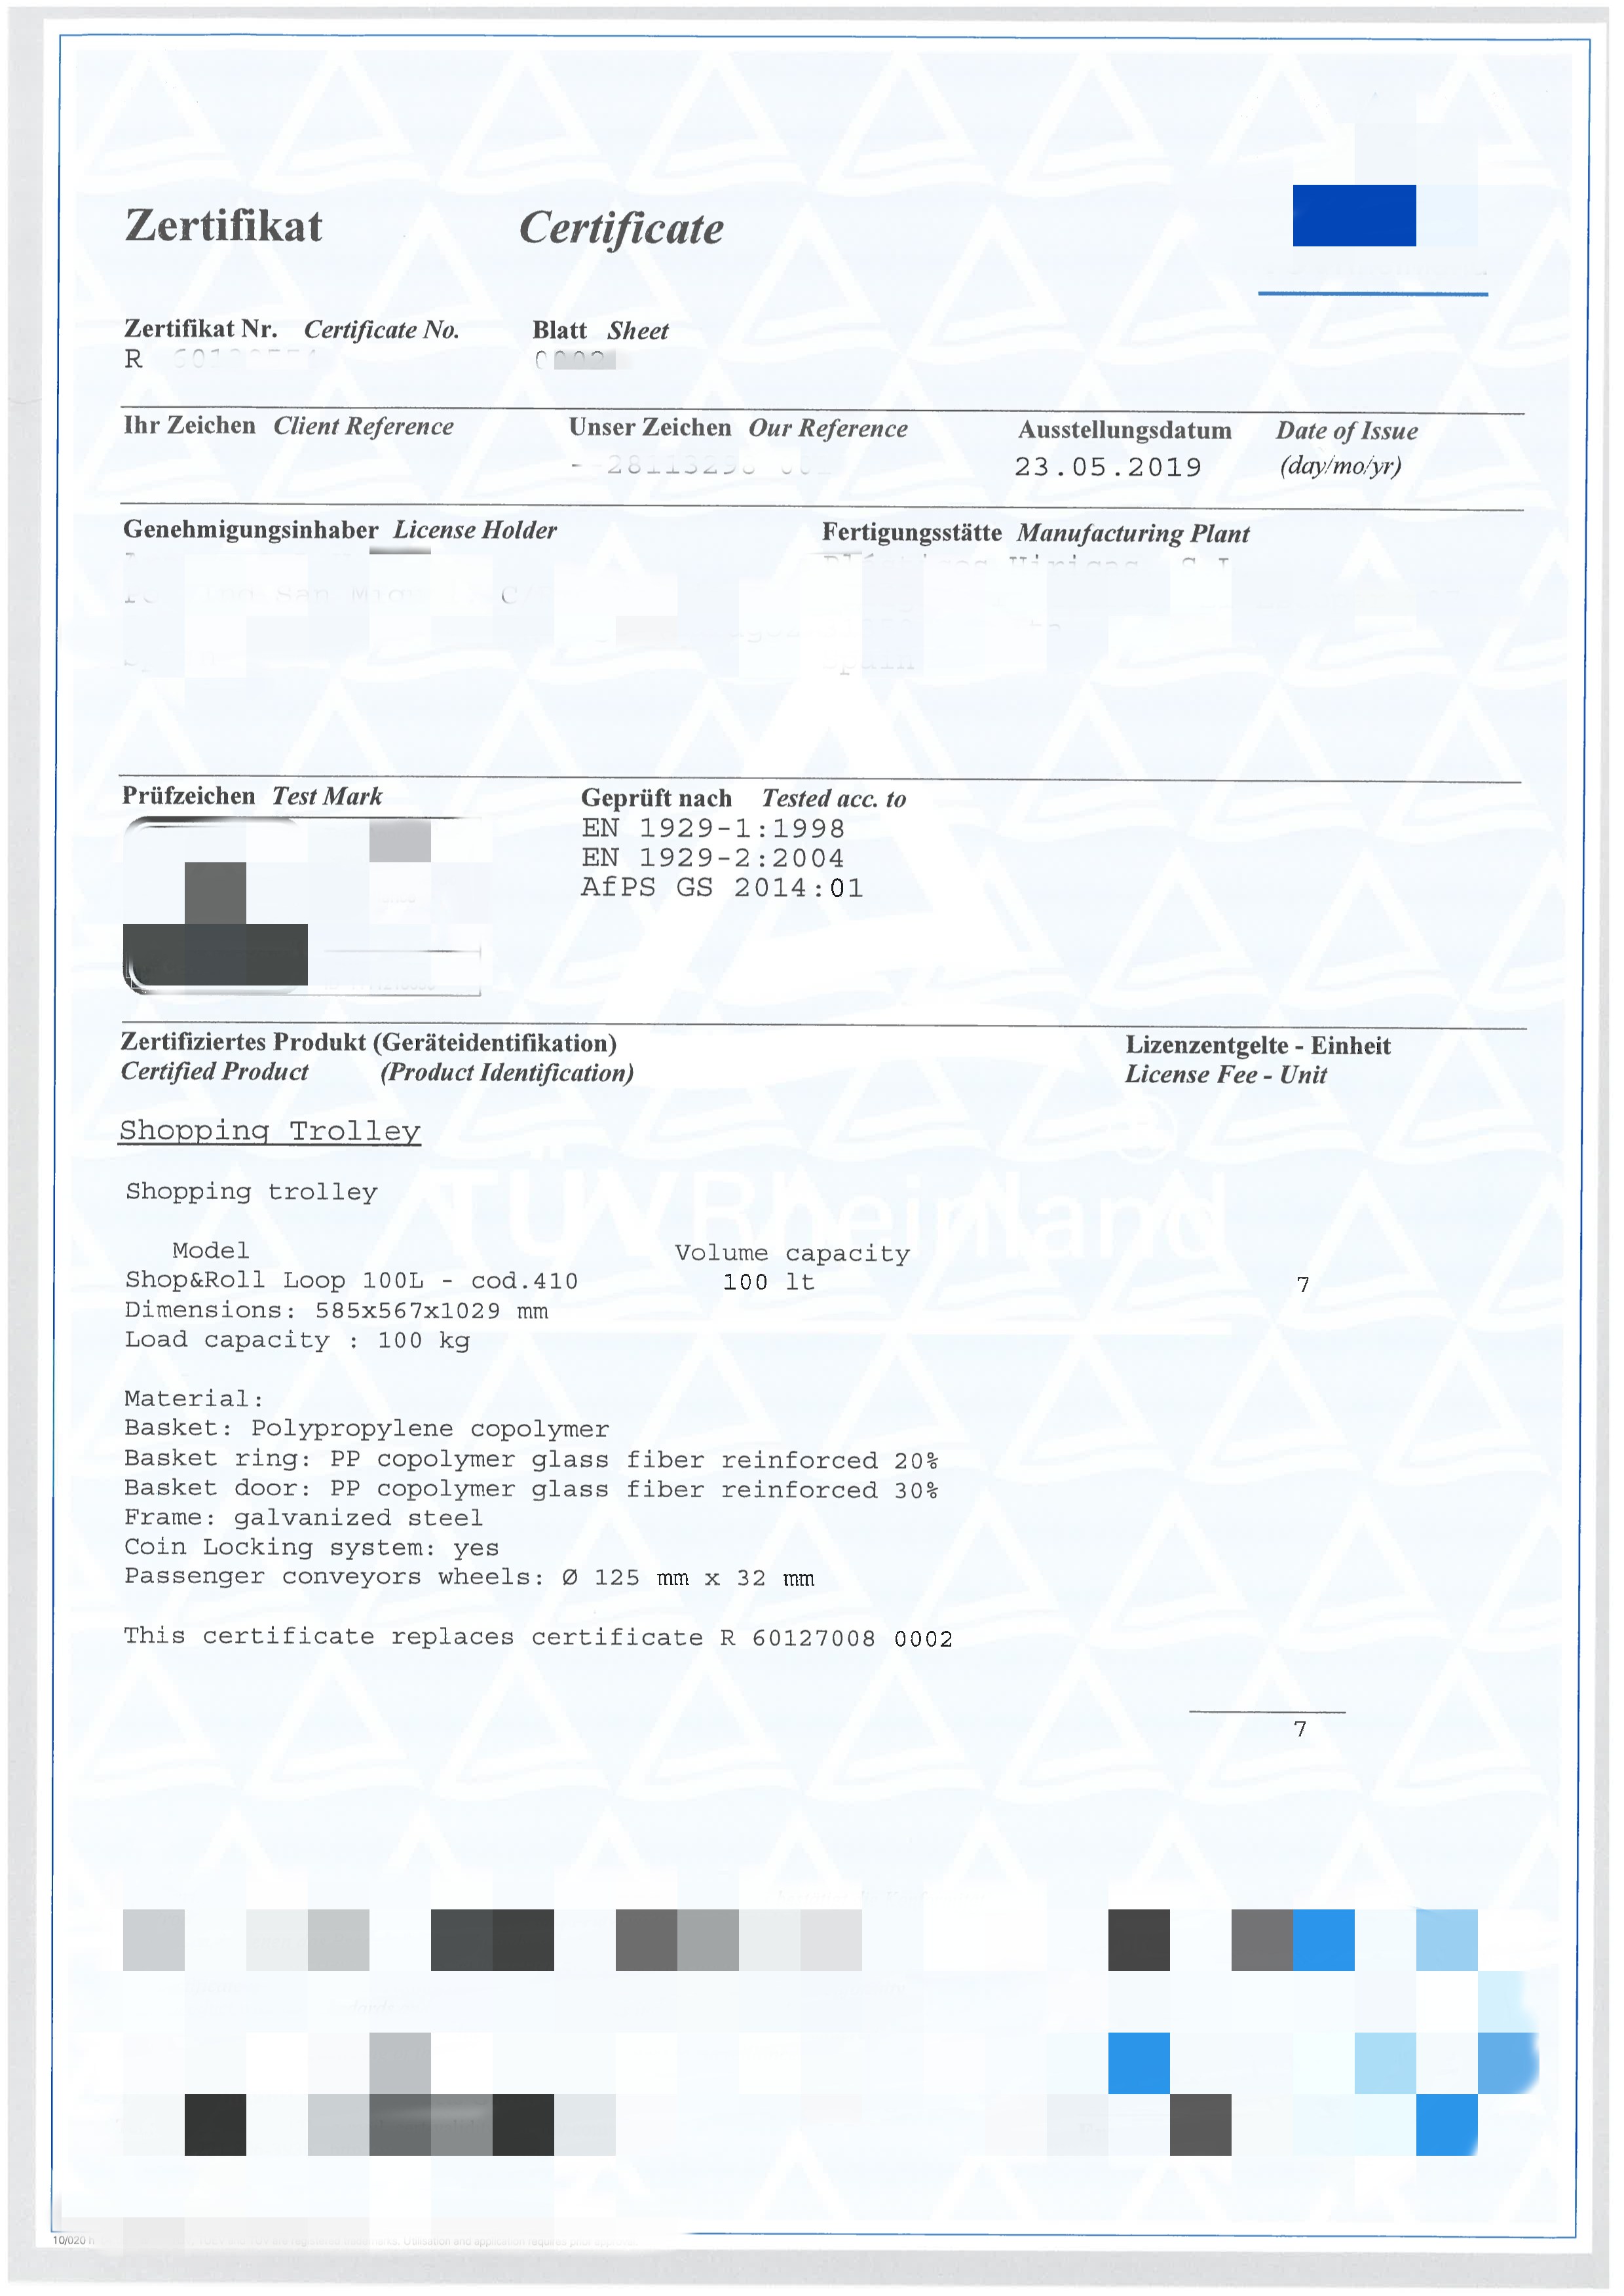This screenshot has width=1624, height=2296.
Task: Click the 'This certificate replaces certificate' line
Action: tap(538, 1637)
